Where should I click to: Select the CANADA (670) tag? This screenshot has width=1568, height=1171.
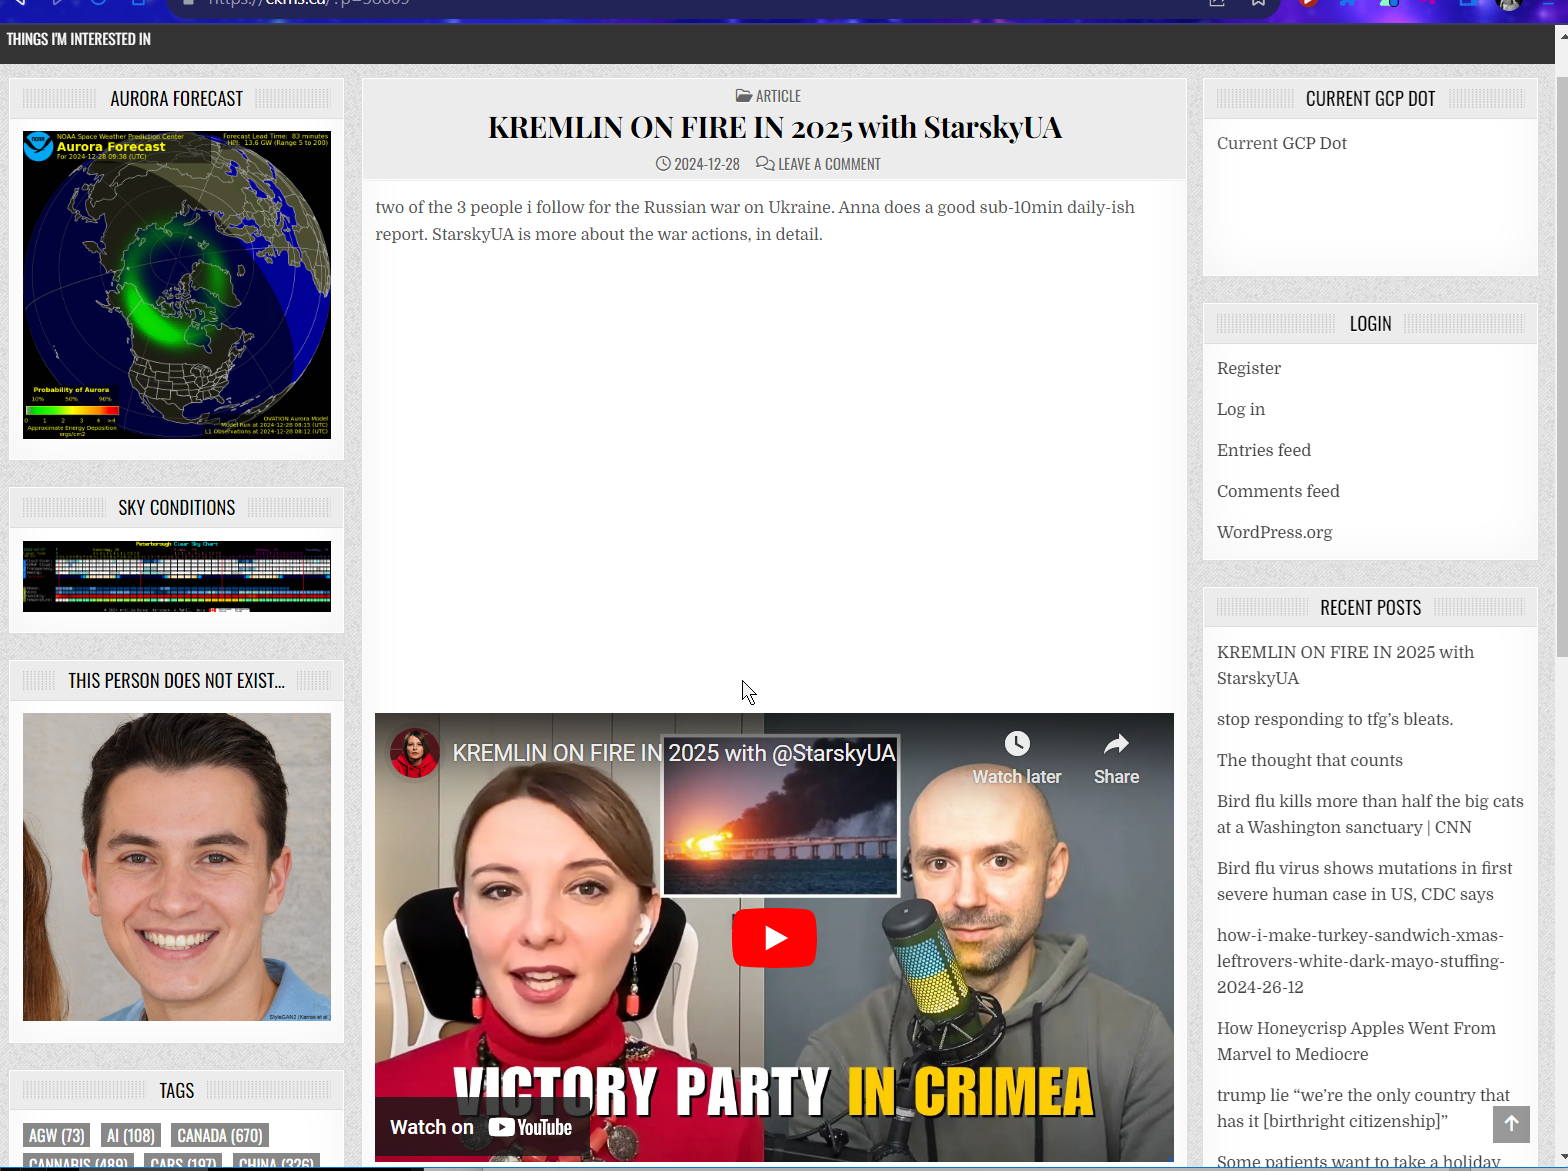coord(220,1135)
